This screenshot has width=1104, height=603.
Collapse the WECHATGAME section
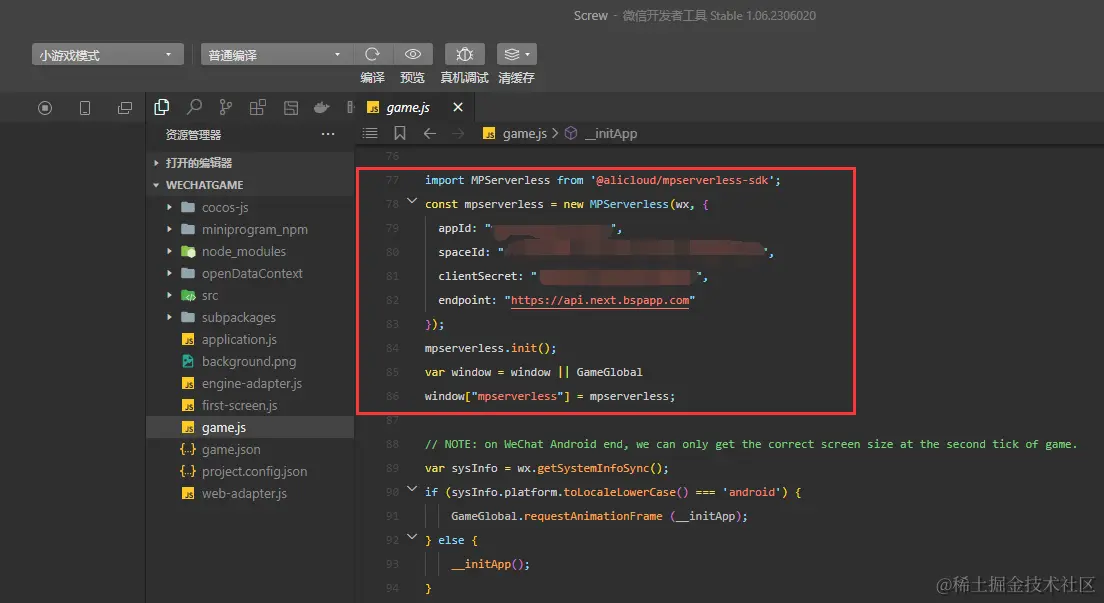point(250,185)
